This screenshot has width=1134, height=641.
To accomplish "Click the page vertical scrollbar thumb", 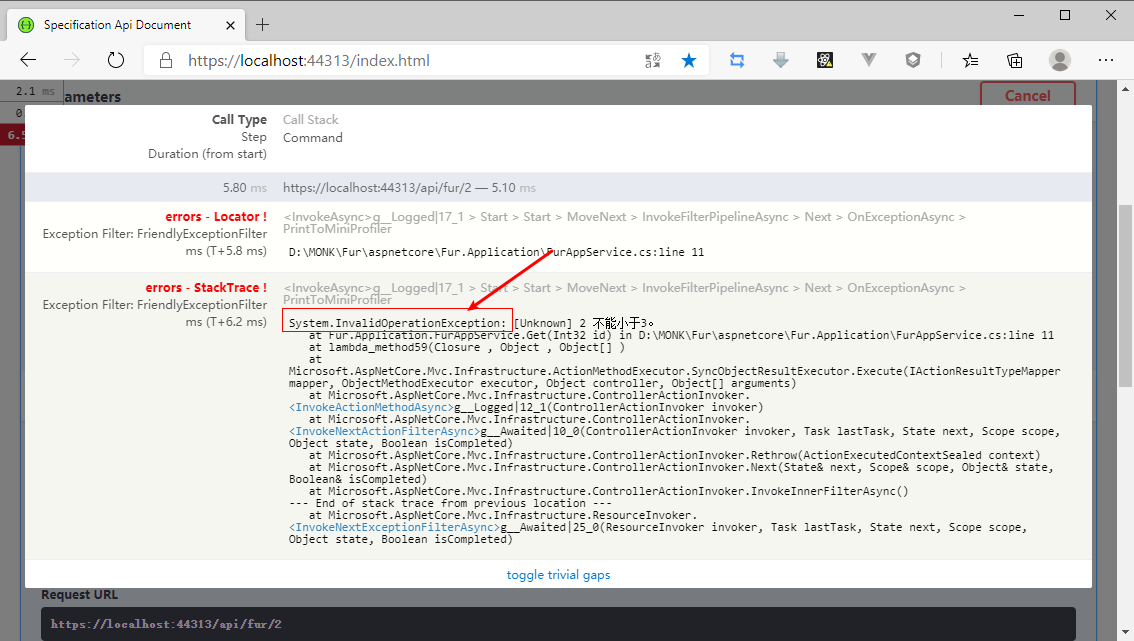I will 1124,295.
